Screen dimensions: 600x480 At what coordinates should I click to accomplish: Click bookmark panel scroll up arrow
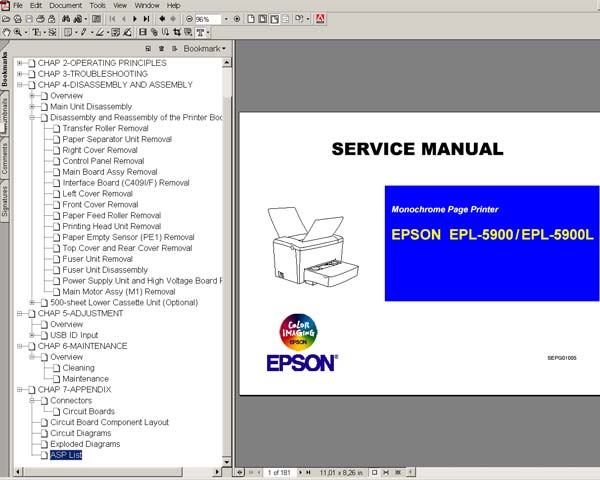click(x=227, y=62)
